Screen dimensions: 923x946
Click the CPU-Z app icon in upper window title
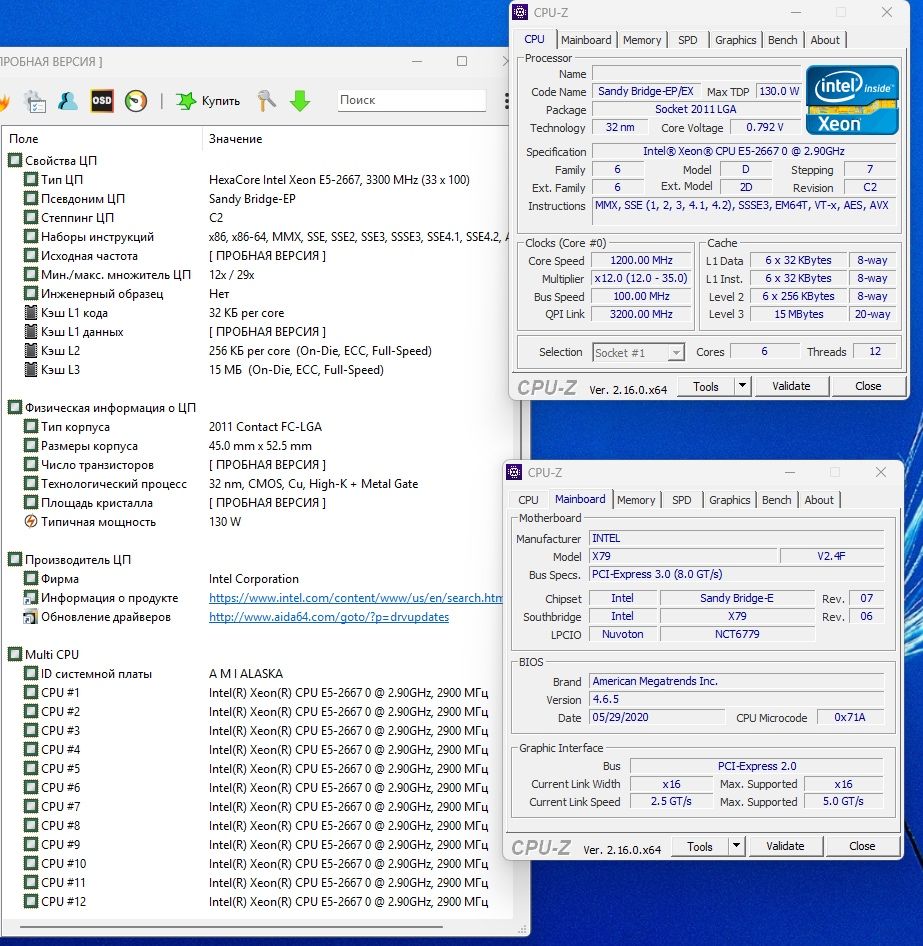pos(520,12)
